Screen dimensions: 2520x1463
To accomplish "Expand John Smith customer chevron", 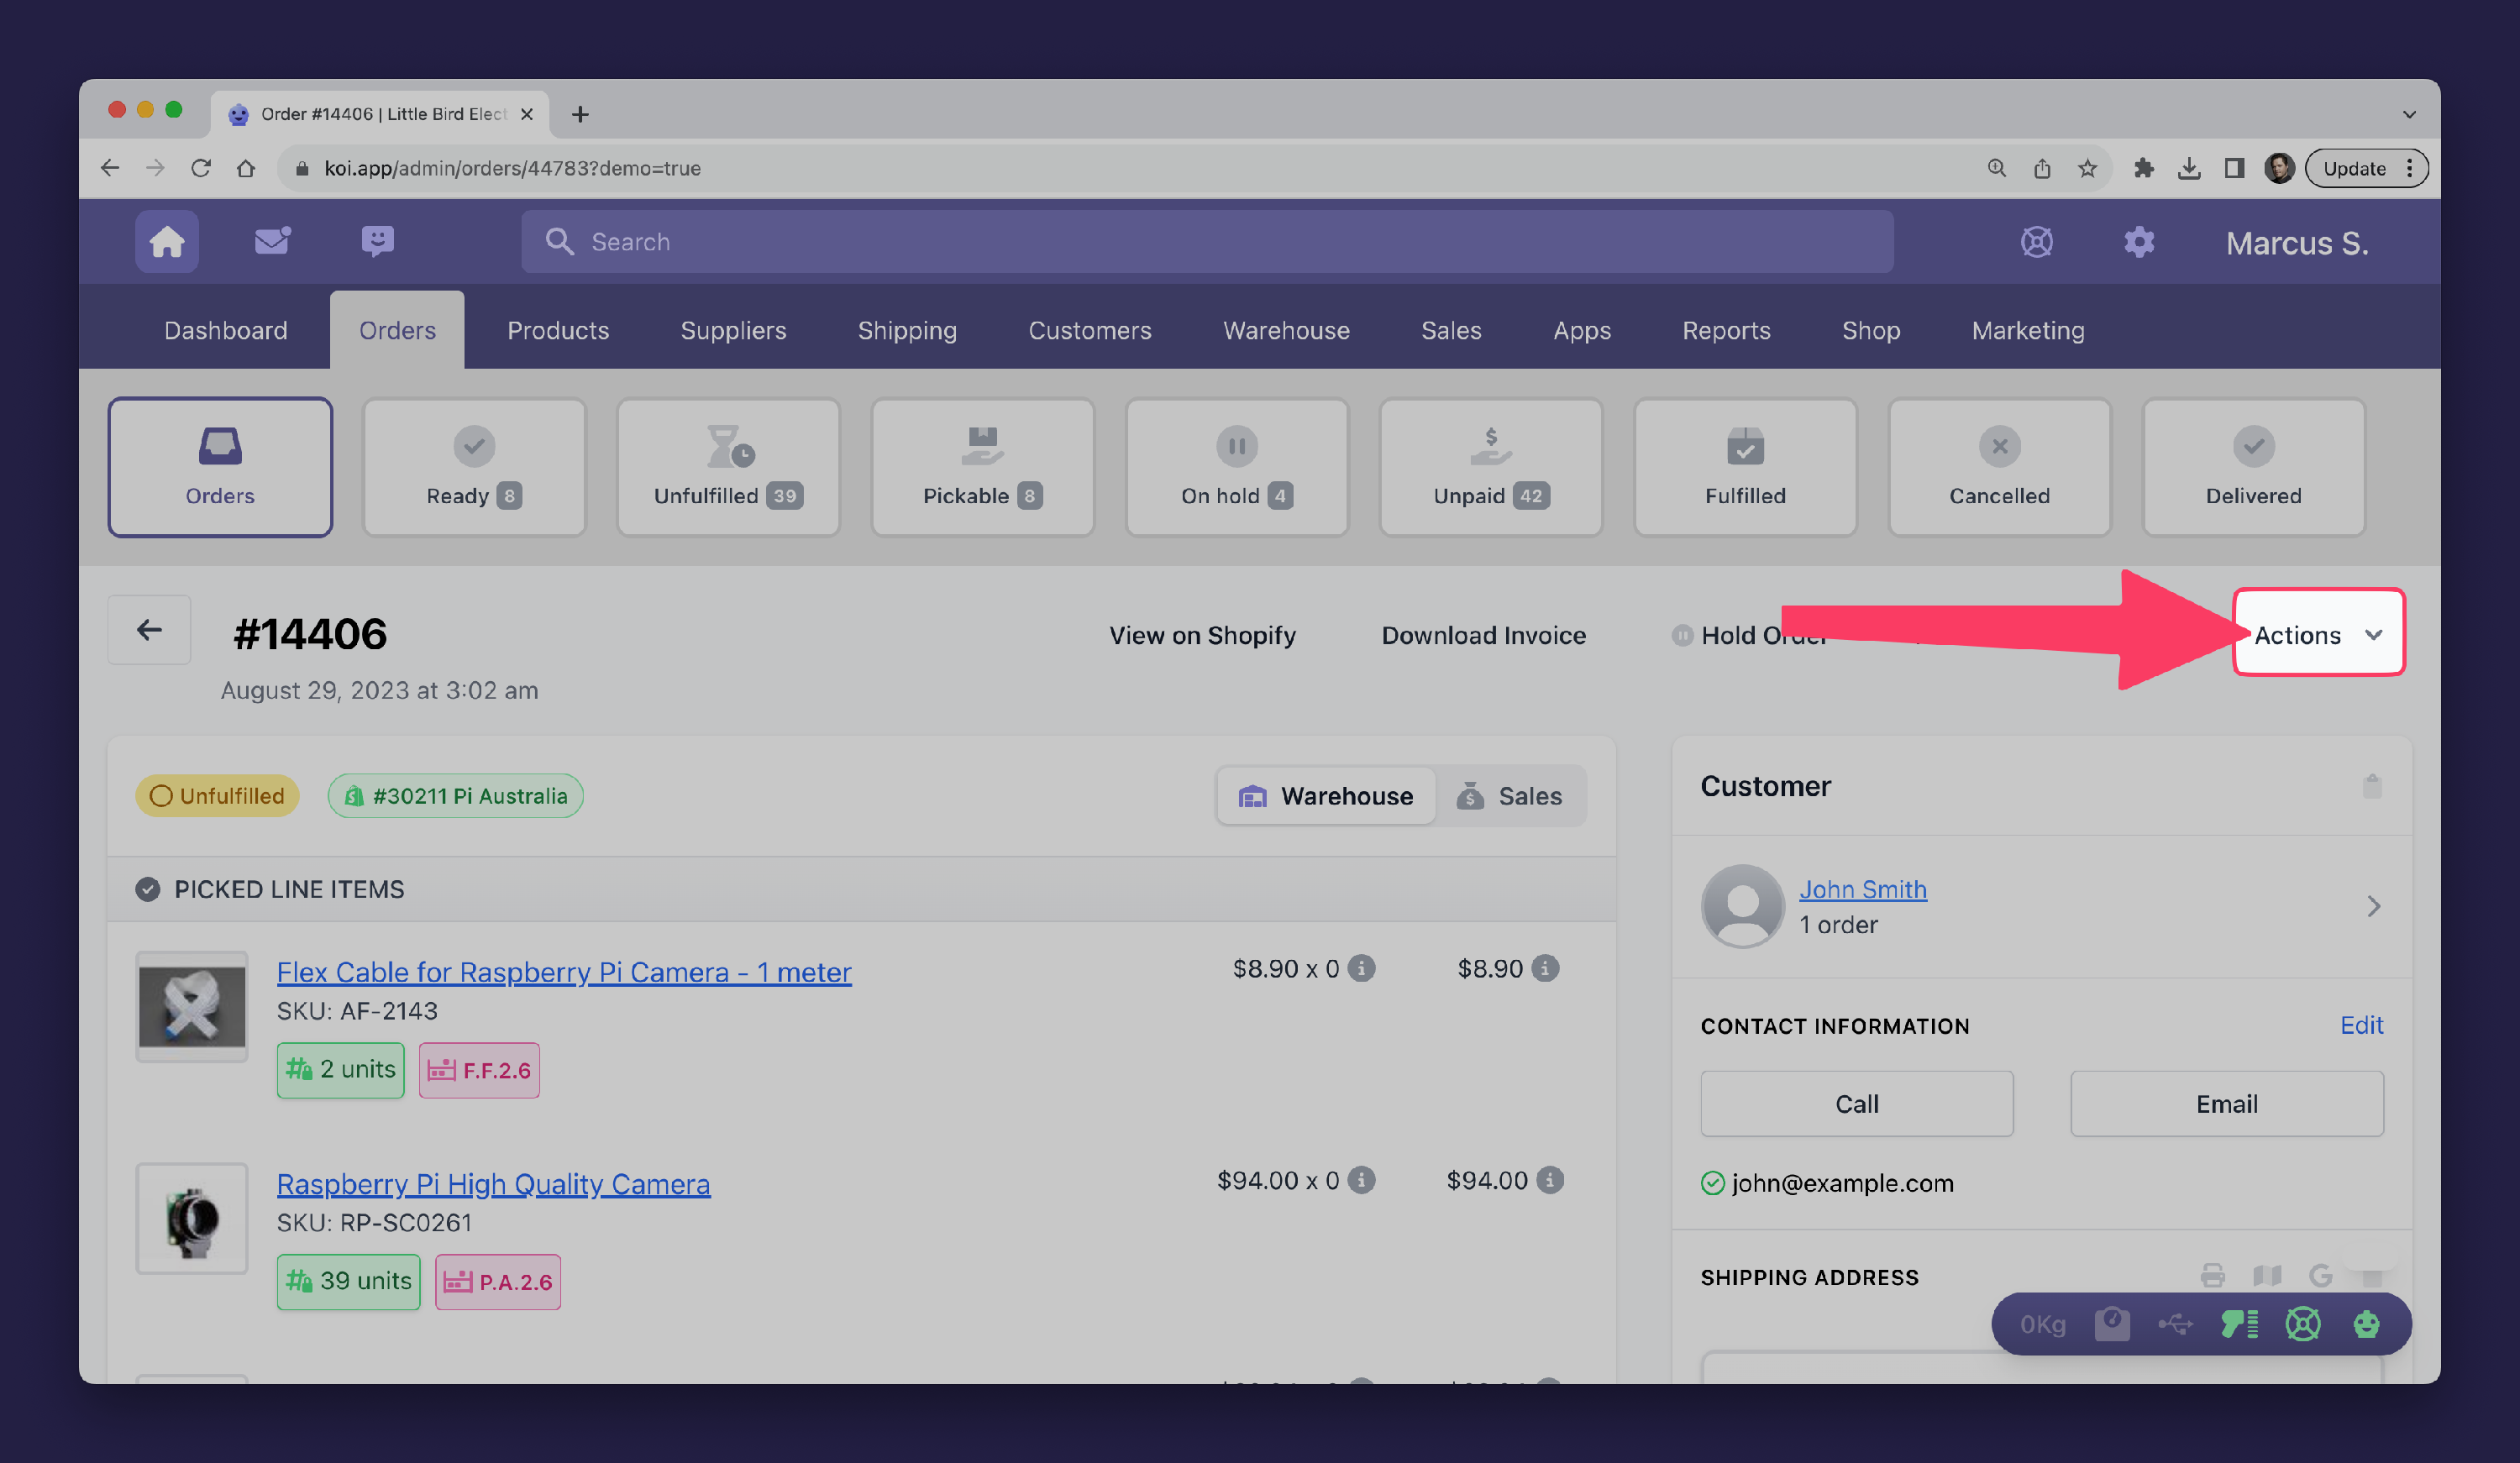I will (x=2373, y=906).
